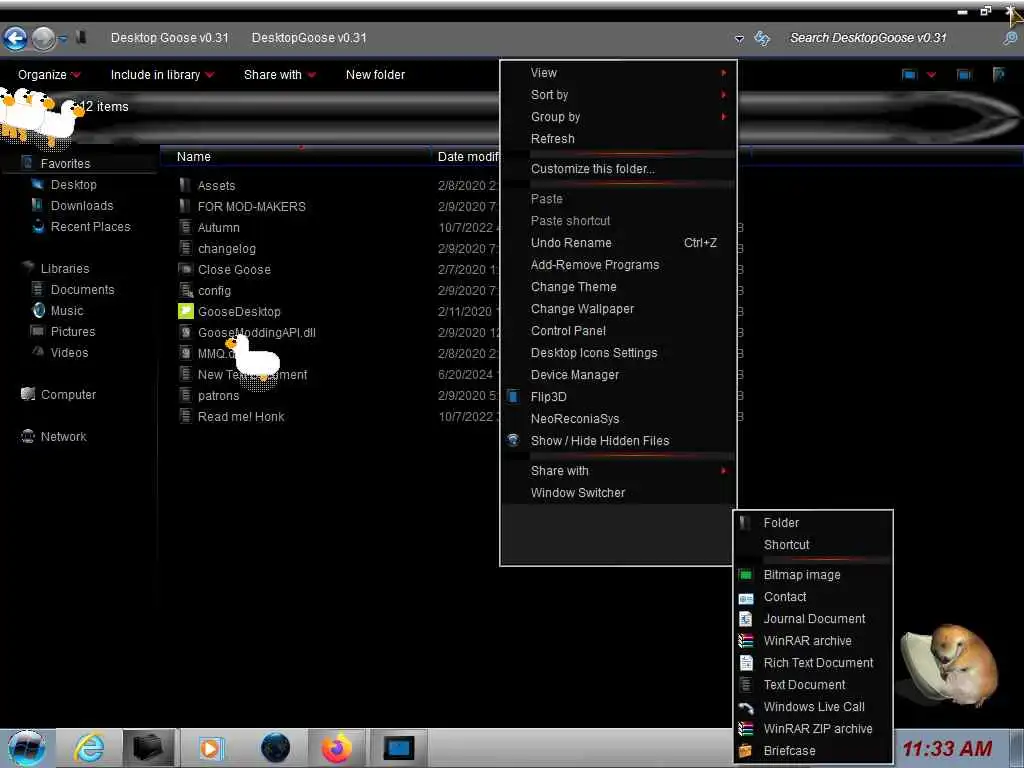
Task: Select the Close Goose file icon
Action: coord(185,269)
